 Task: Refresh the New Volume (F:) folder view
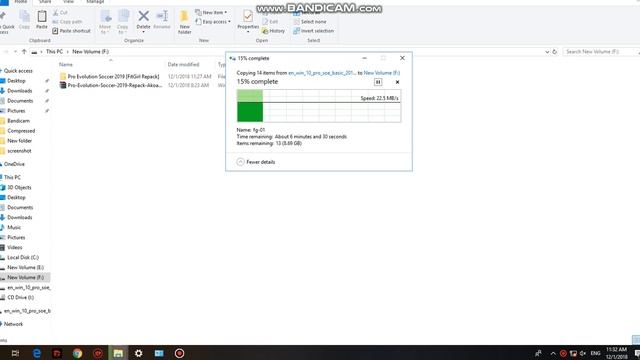click(x=555, y=52)
